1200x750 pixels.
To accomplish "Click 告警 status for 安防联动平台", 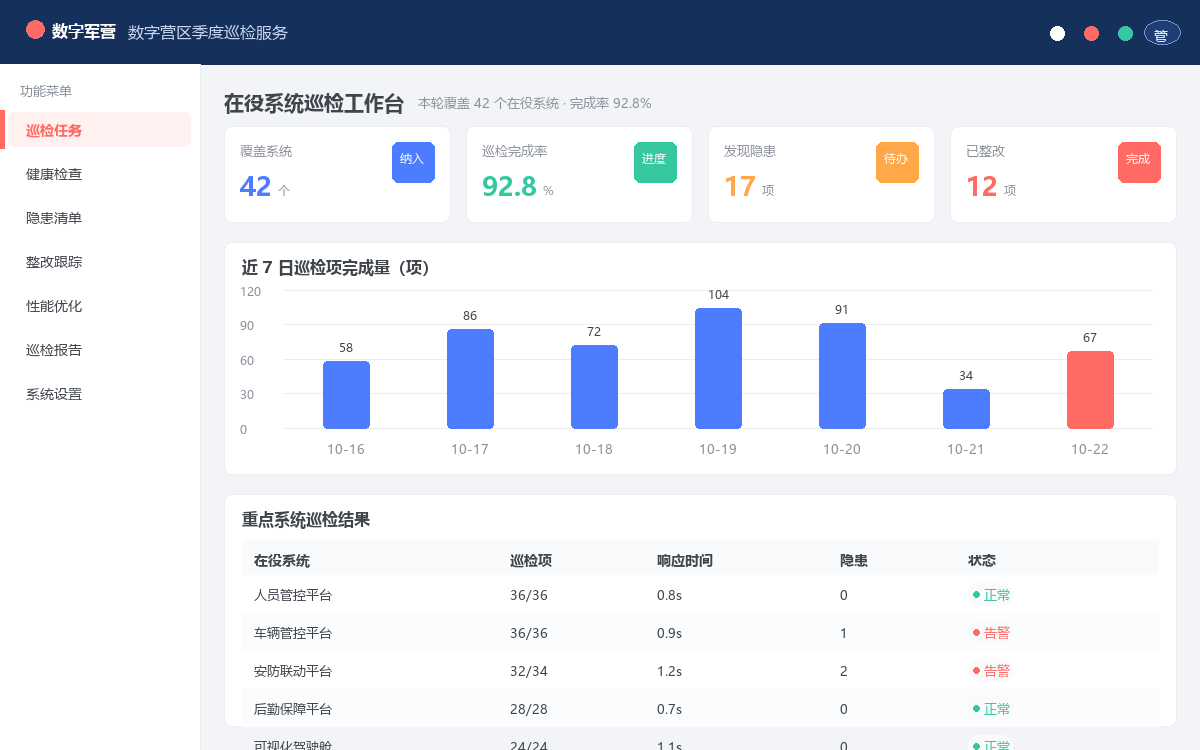I will [x=991, y=671].
